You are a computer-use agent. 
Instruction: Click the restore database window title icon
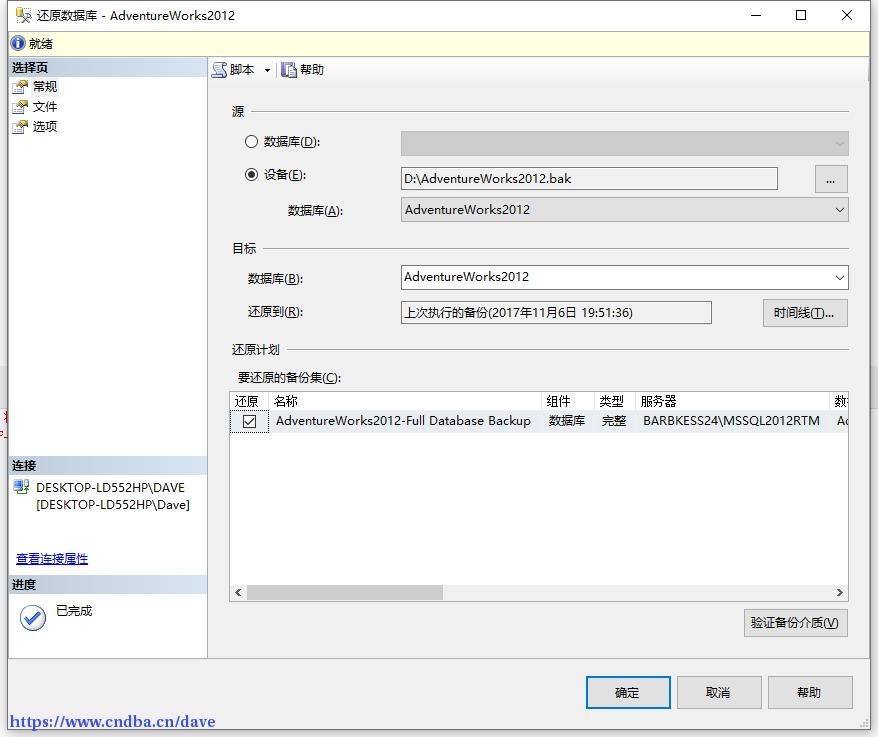tap(24, 16)
